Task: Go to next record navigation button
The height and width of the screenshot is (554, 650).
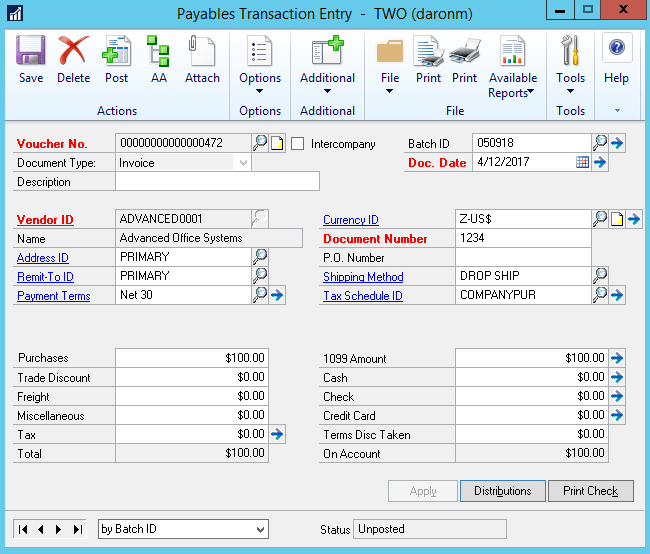Action: (x=58, y=530)
